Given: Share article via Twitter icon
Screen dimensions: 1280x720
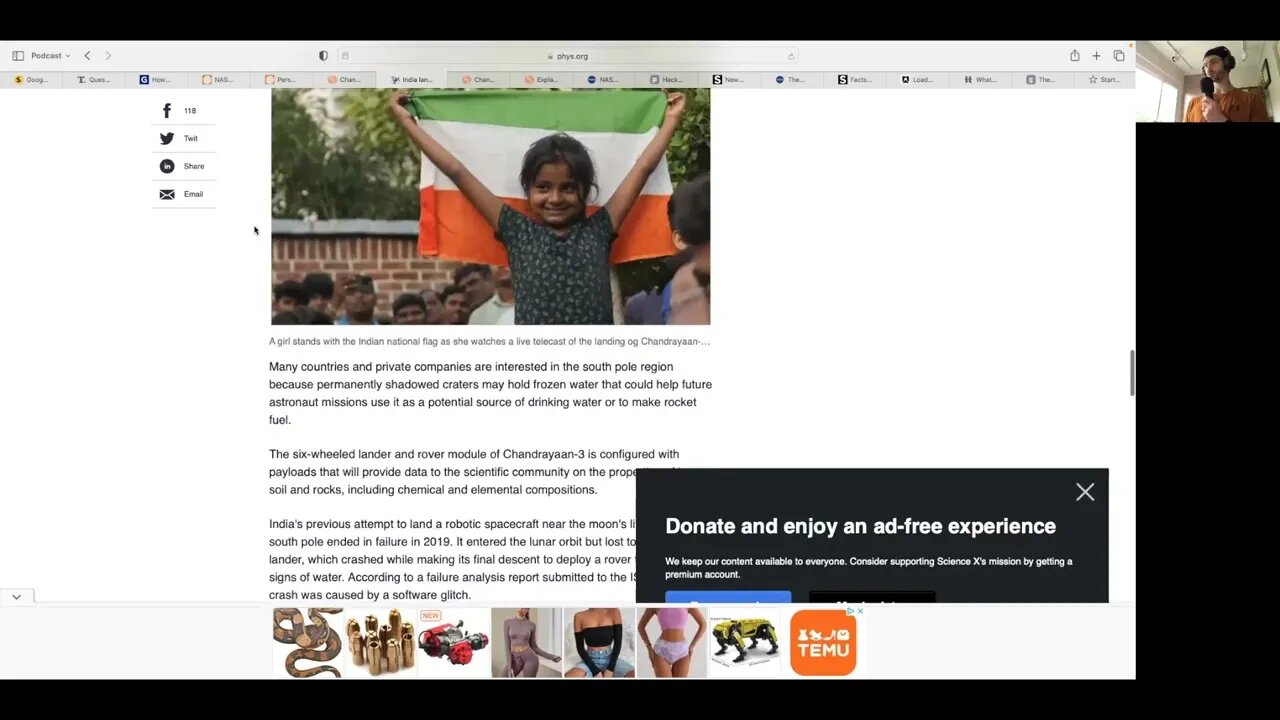Looking at the screenshot, I should click(x=167, y=139).
